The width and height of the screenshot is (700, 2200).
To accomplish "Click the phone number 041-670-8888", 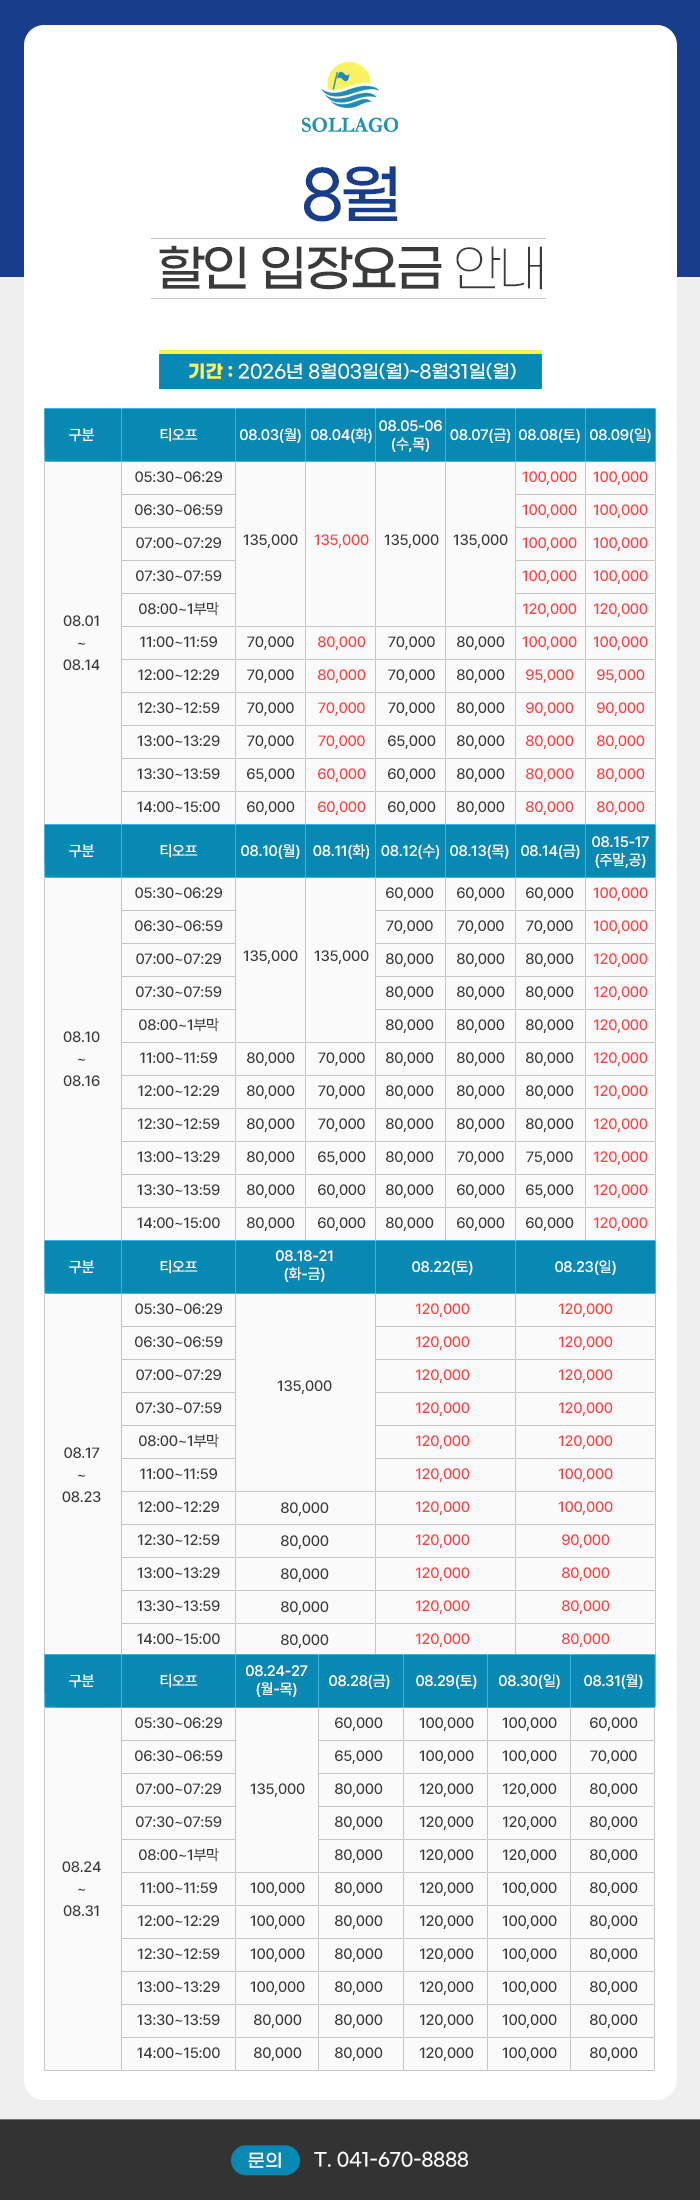I will [x=391, y=2160].
